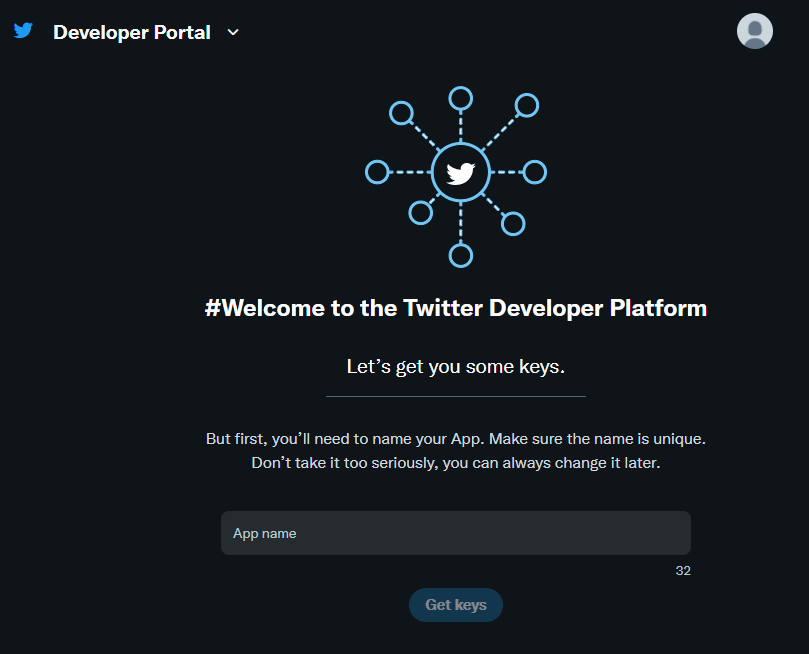
Task: Click the Twitter bird logo in header
Action: tap(23, 31)
